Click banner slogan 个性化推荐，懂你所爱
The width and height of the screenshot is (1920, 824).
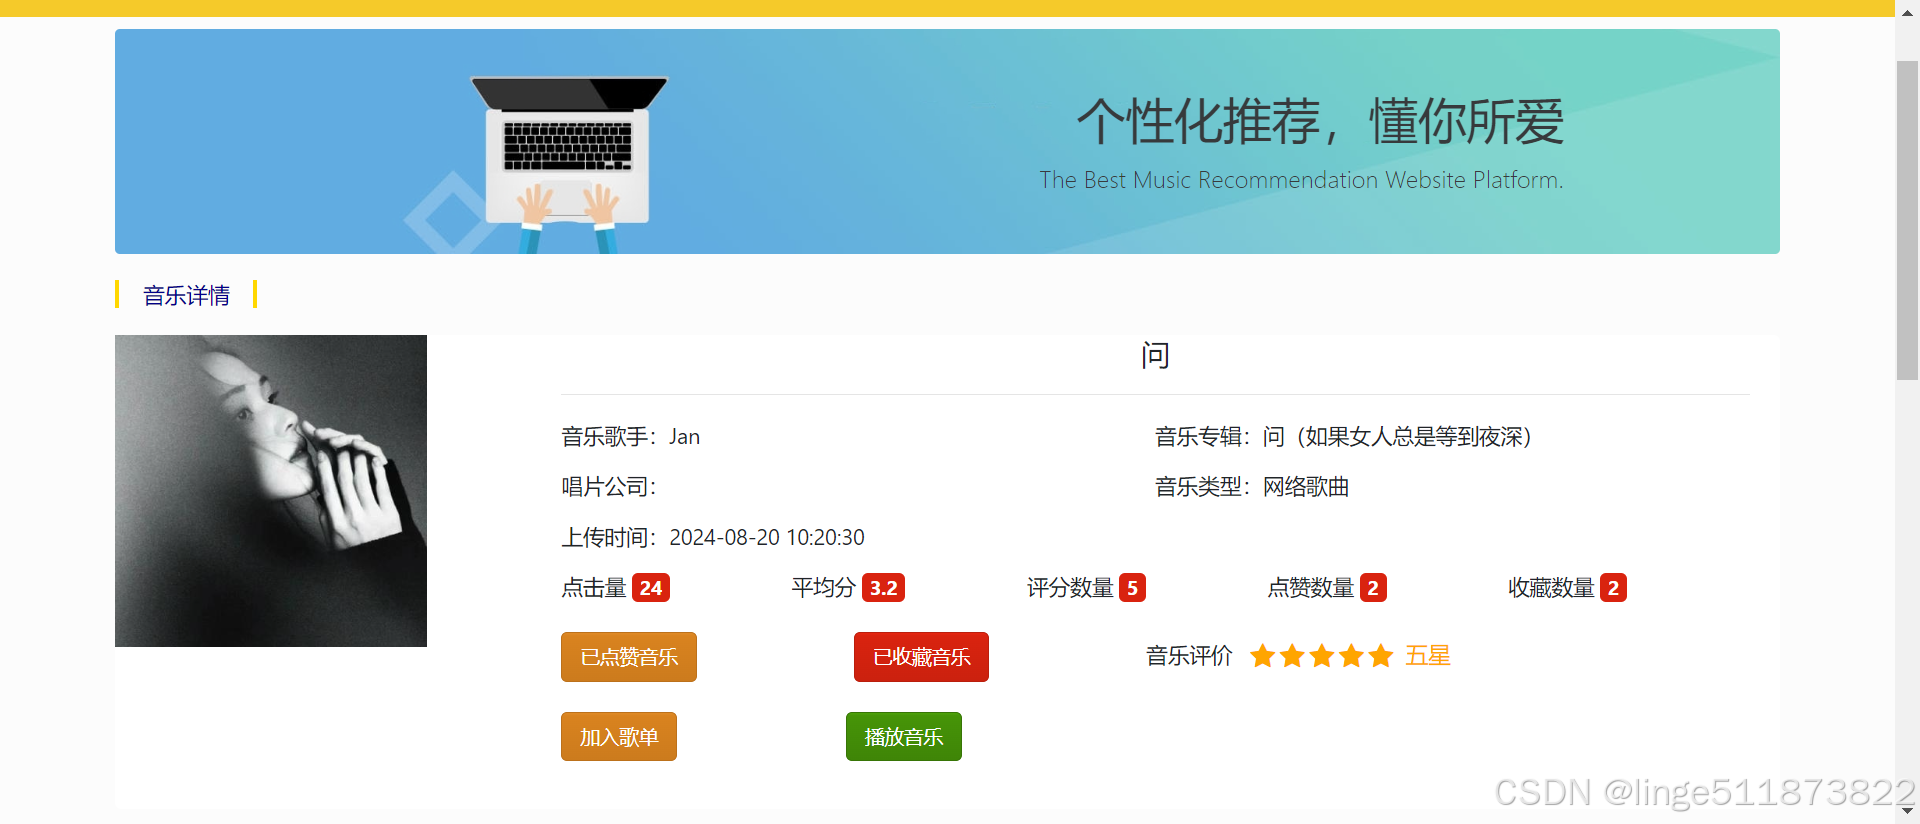click(x=1320, y=121)
